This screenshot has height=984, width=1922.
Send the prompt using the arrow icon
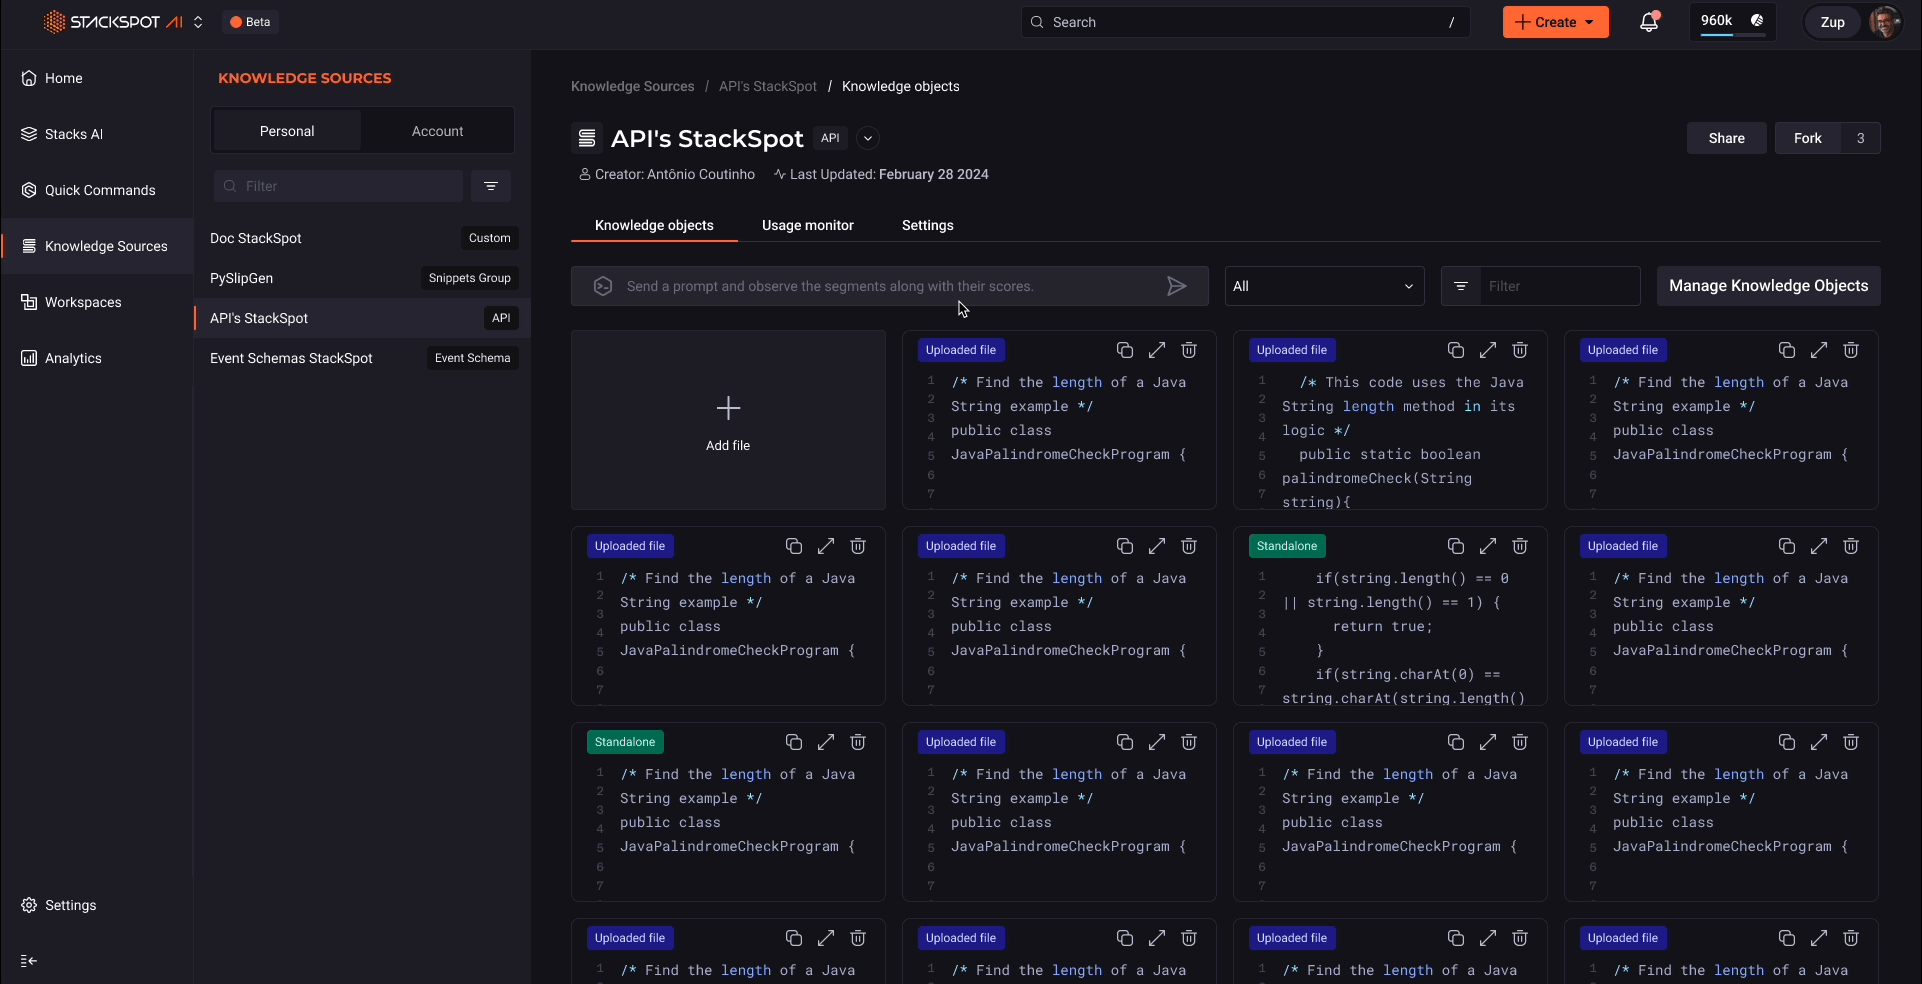coord(1177,286)
